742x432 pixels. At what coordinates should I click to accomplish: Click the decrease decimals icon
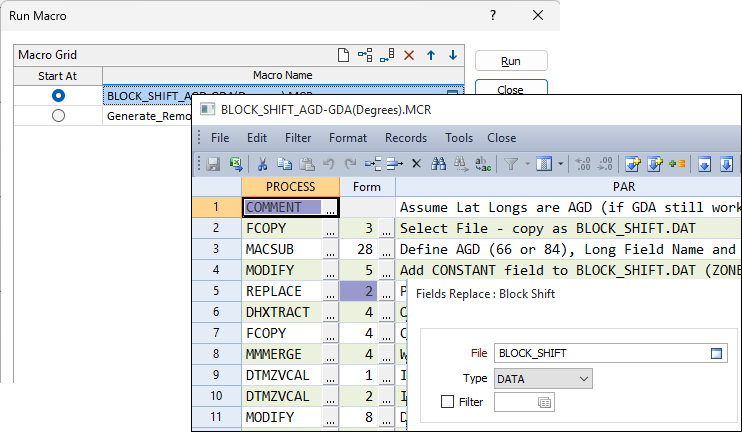pos(583,164)
